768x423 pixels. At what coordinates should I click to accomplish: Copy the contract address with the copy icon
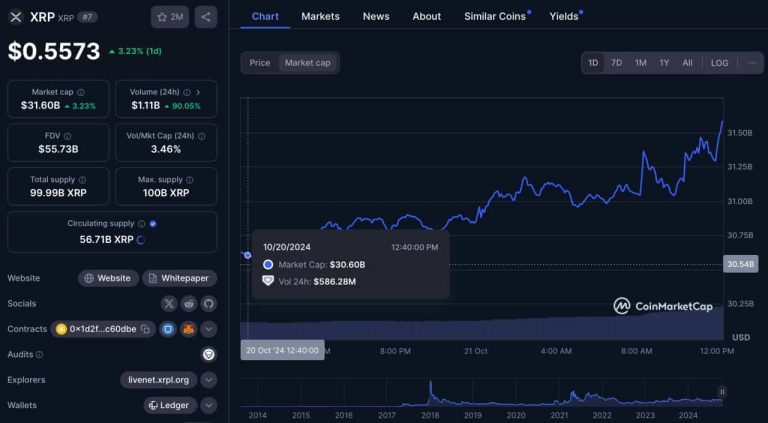[x=145, y=329]
